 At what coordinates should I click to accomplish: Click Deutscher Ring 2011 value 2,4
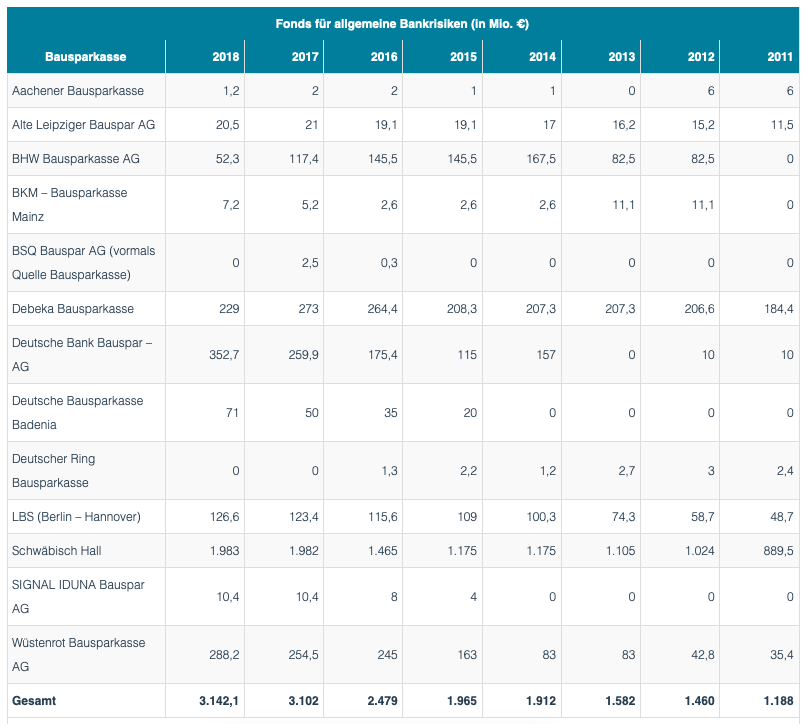click(785, 470)
